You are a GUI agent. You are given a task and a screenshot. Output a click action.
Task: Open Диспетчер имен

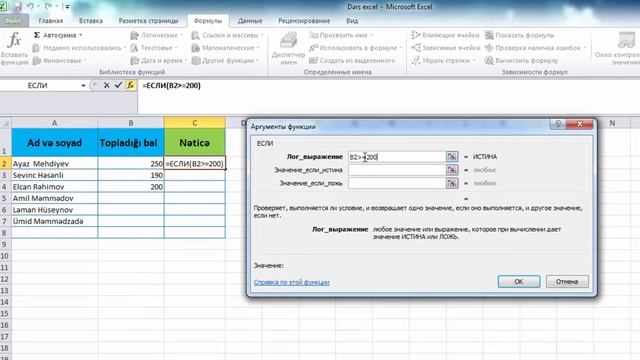pos(289,48)
